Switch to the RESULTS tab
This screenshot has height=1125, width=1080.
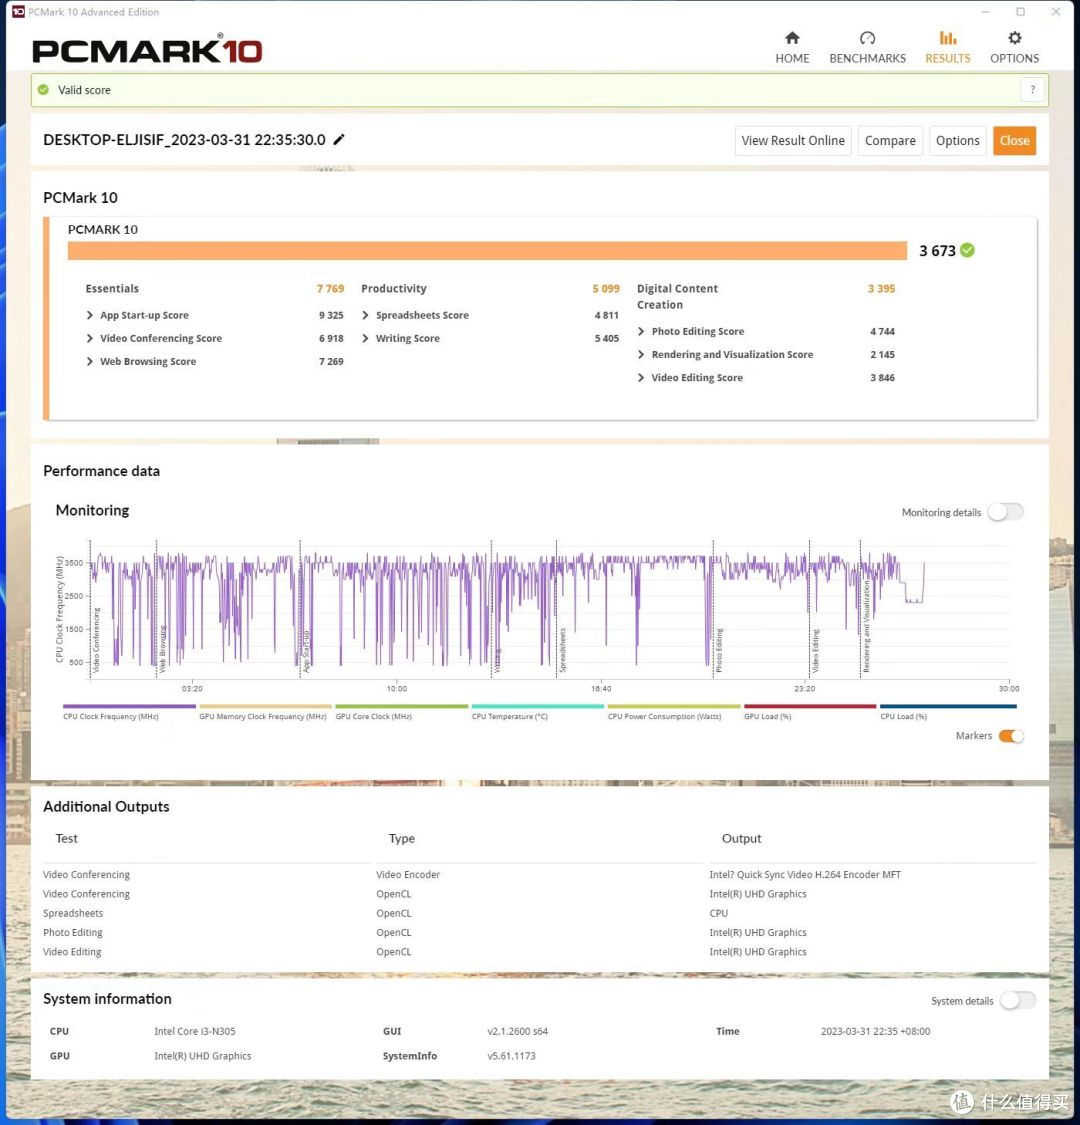(x=947, y=47)
